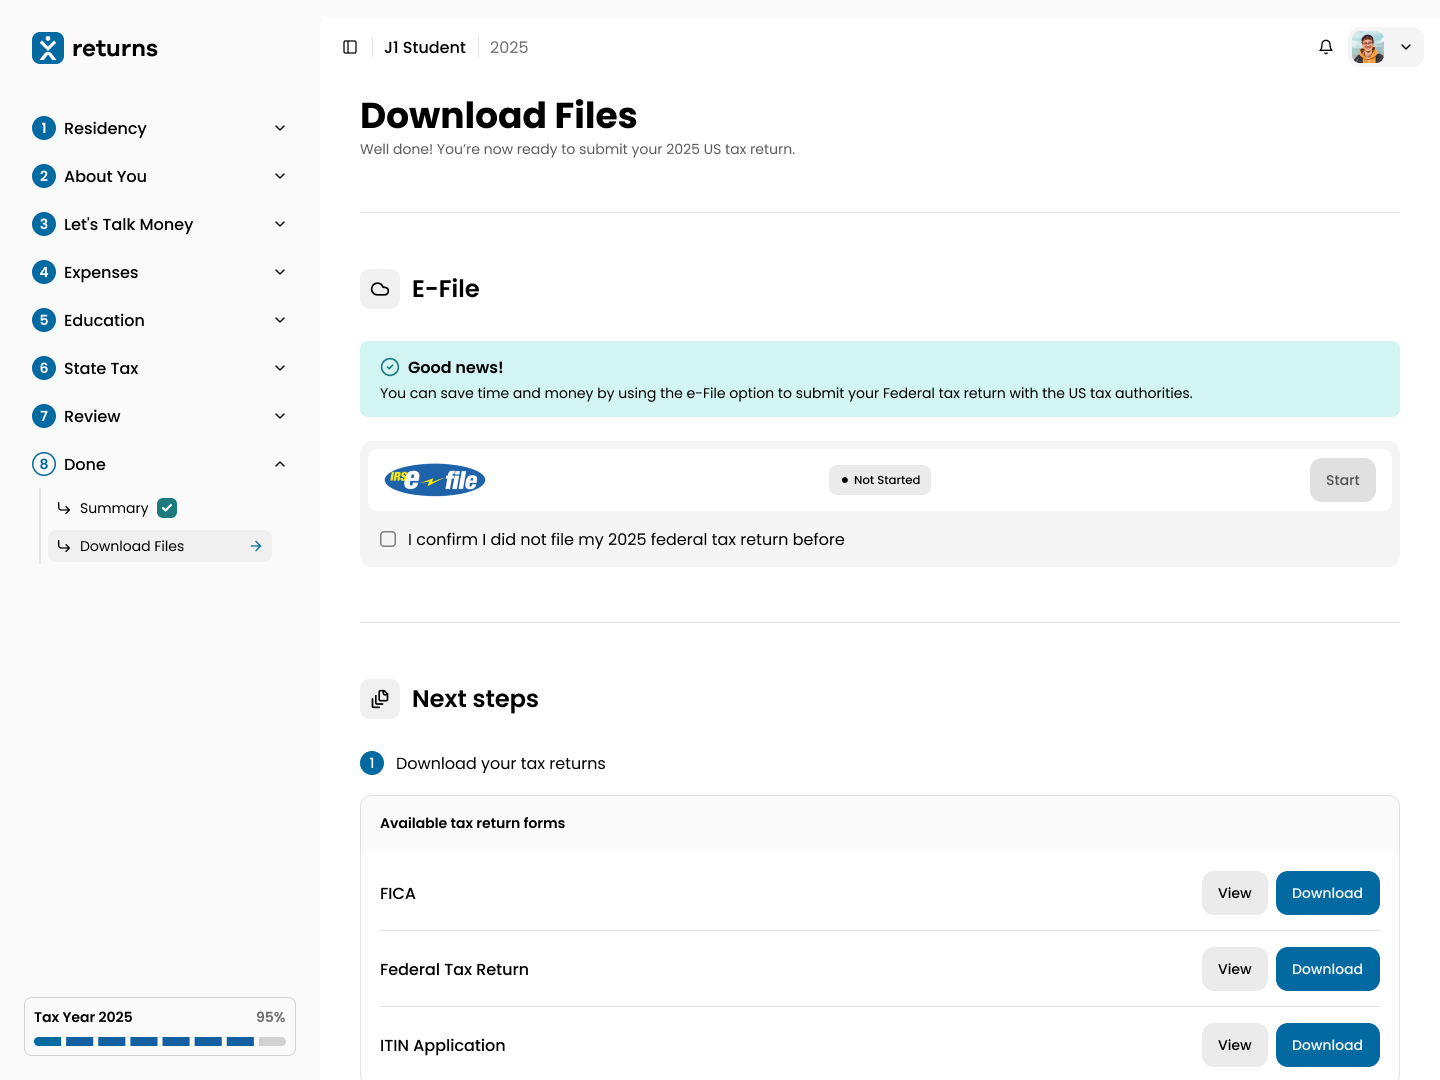1440x1080 pixels.
Task: View the FICA form
Action: pyautogui.click(x=1234, y=893)
